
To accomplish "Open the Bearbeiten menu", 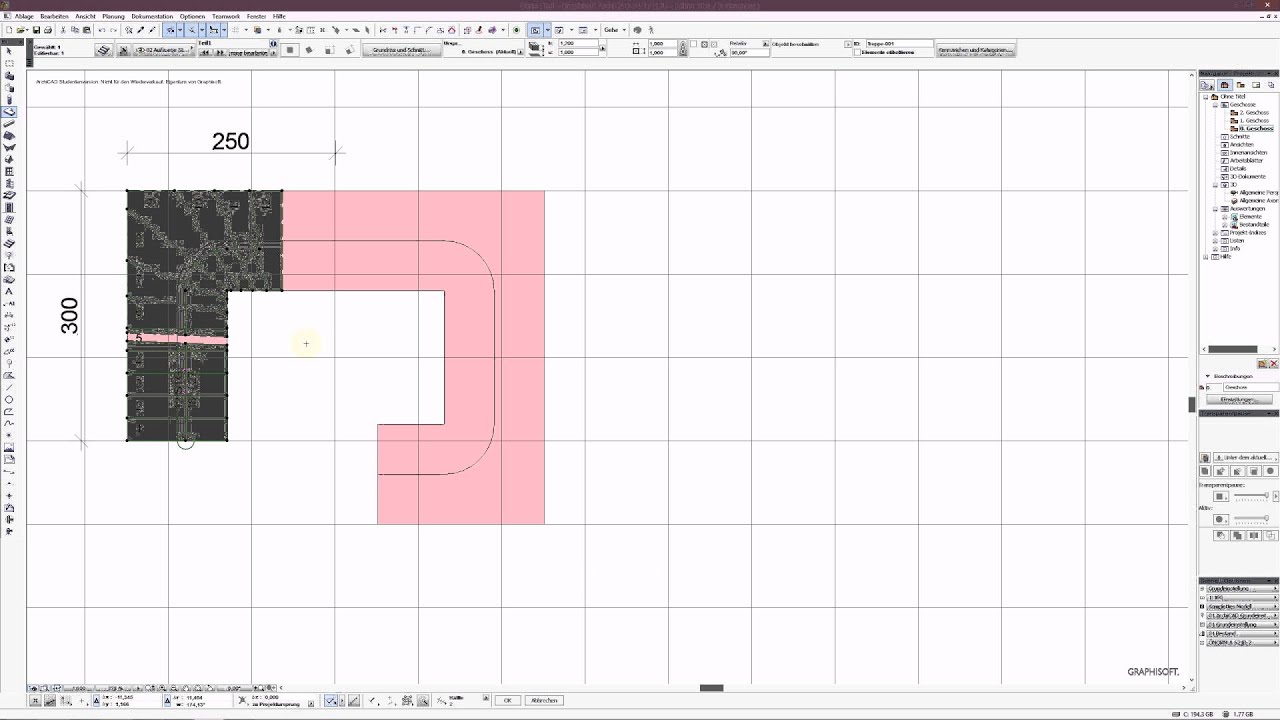I will pos(54,16).
